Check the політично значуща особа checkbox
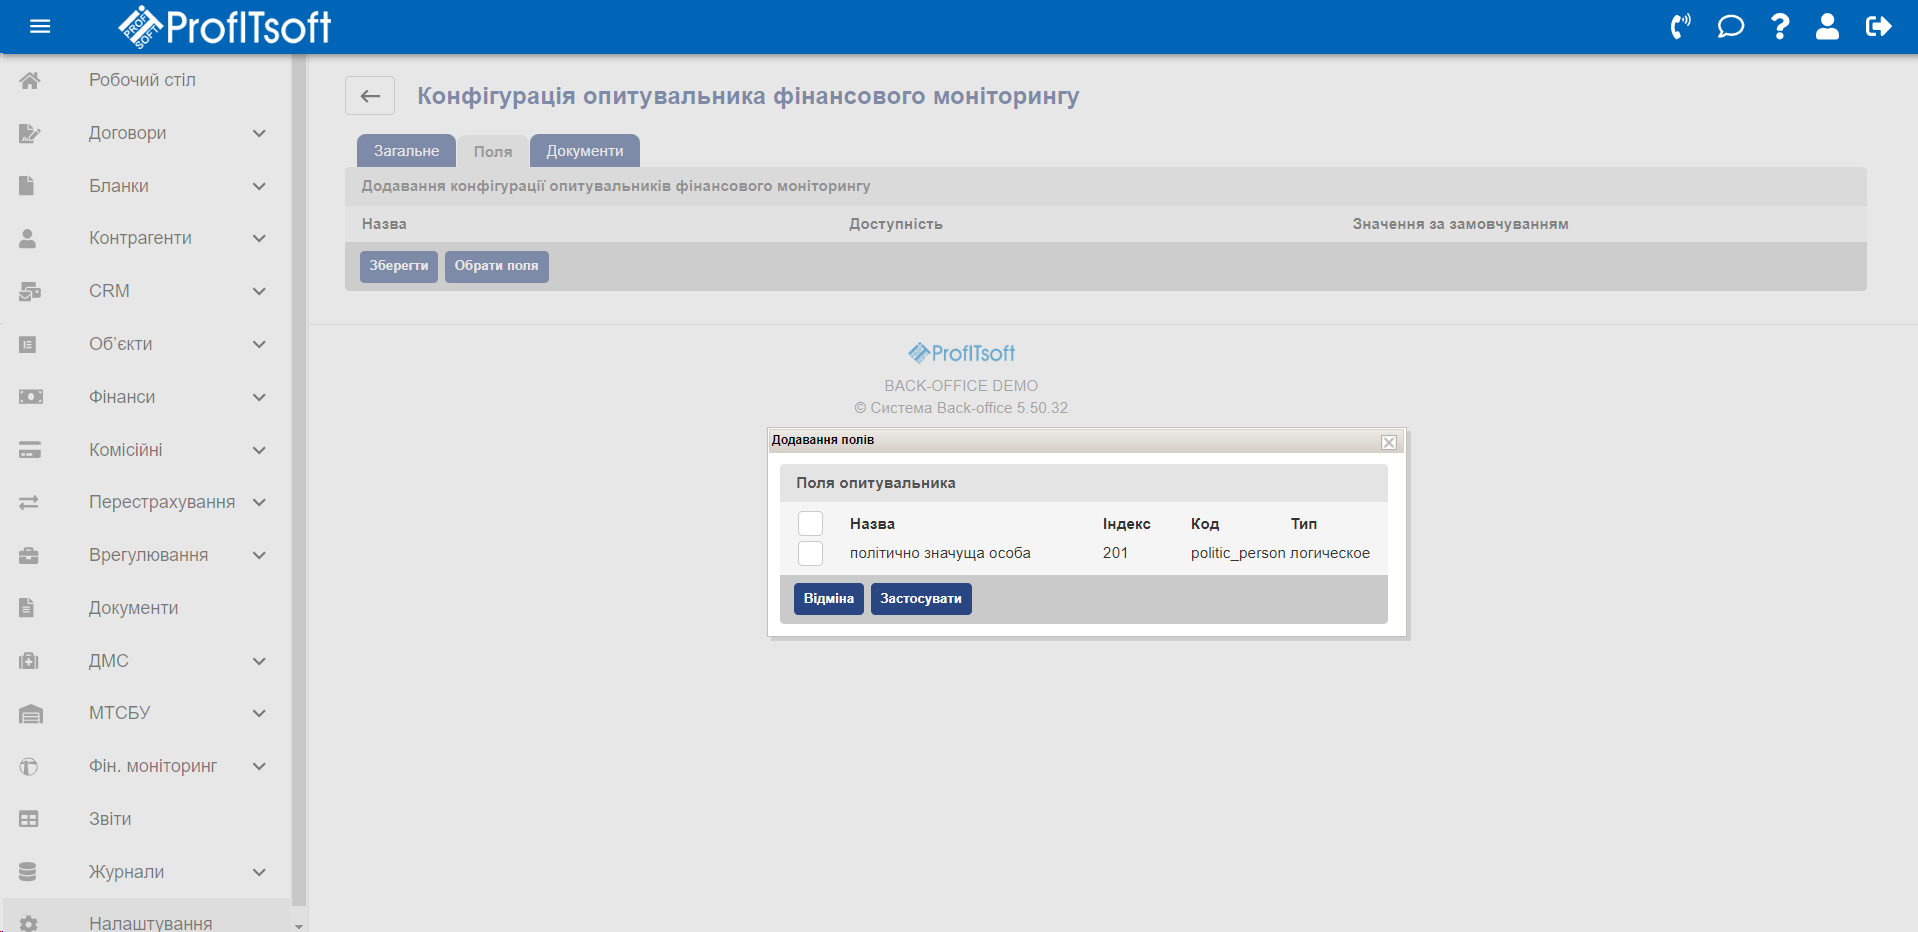The image size is (1918, 932). [810, 554]
